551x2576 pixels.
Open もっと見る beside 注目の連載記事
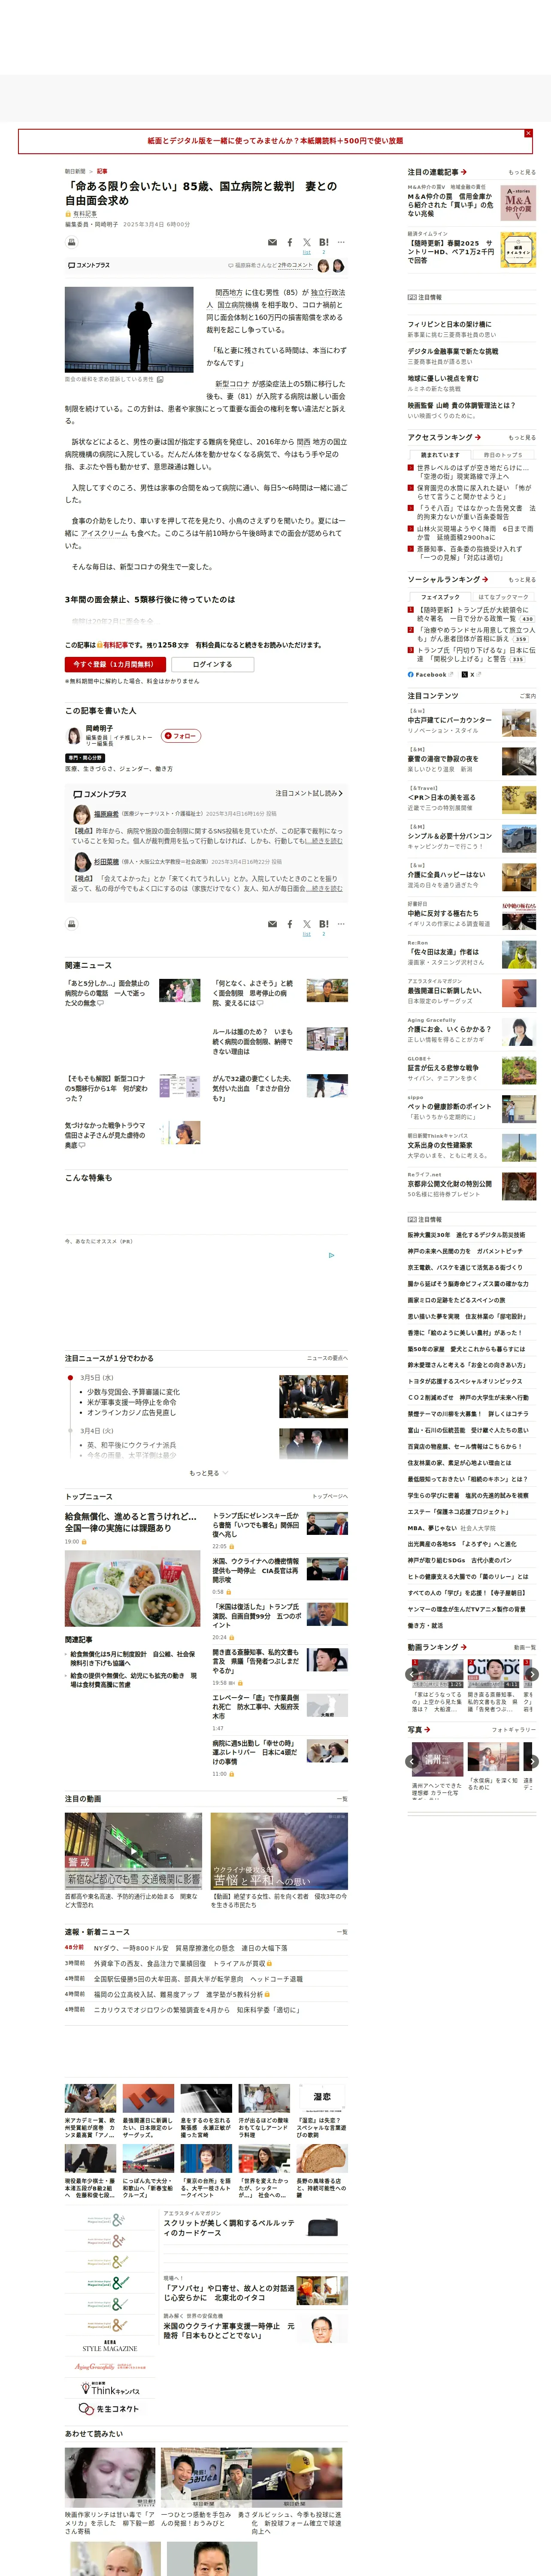point(521,172)
